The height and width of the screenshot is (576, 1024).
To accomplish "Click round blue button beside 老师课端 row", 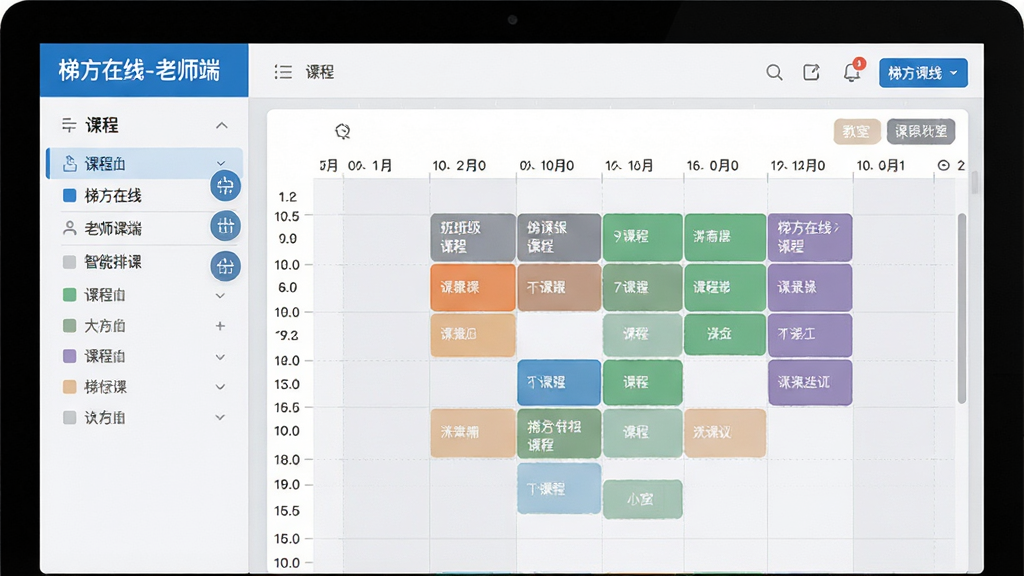I will 225,227.
